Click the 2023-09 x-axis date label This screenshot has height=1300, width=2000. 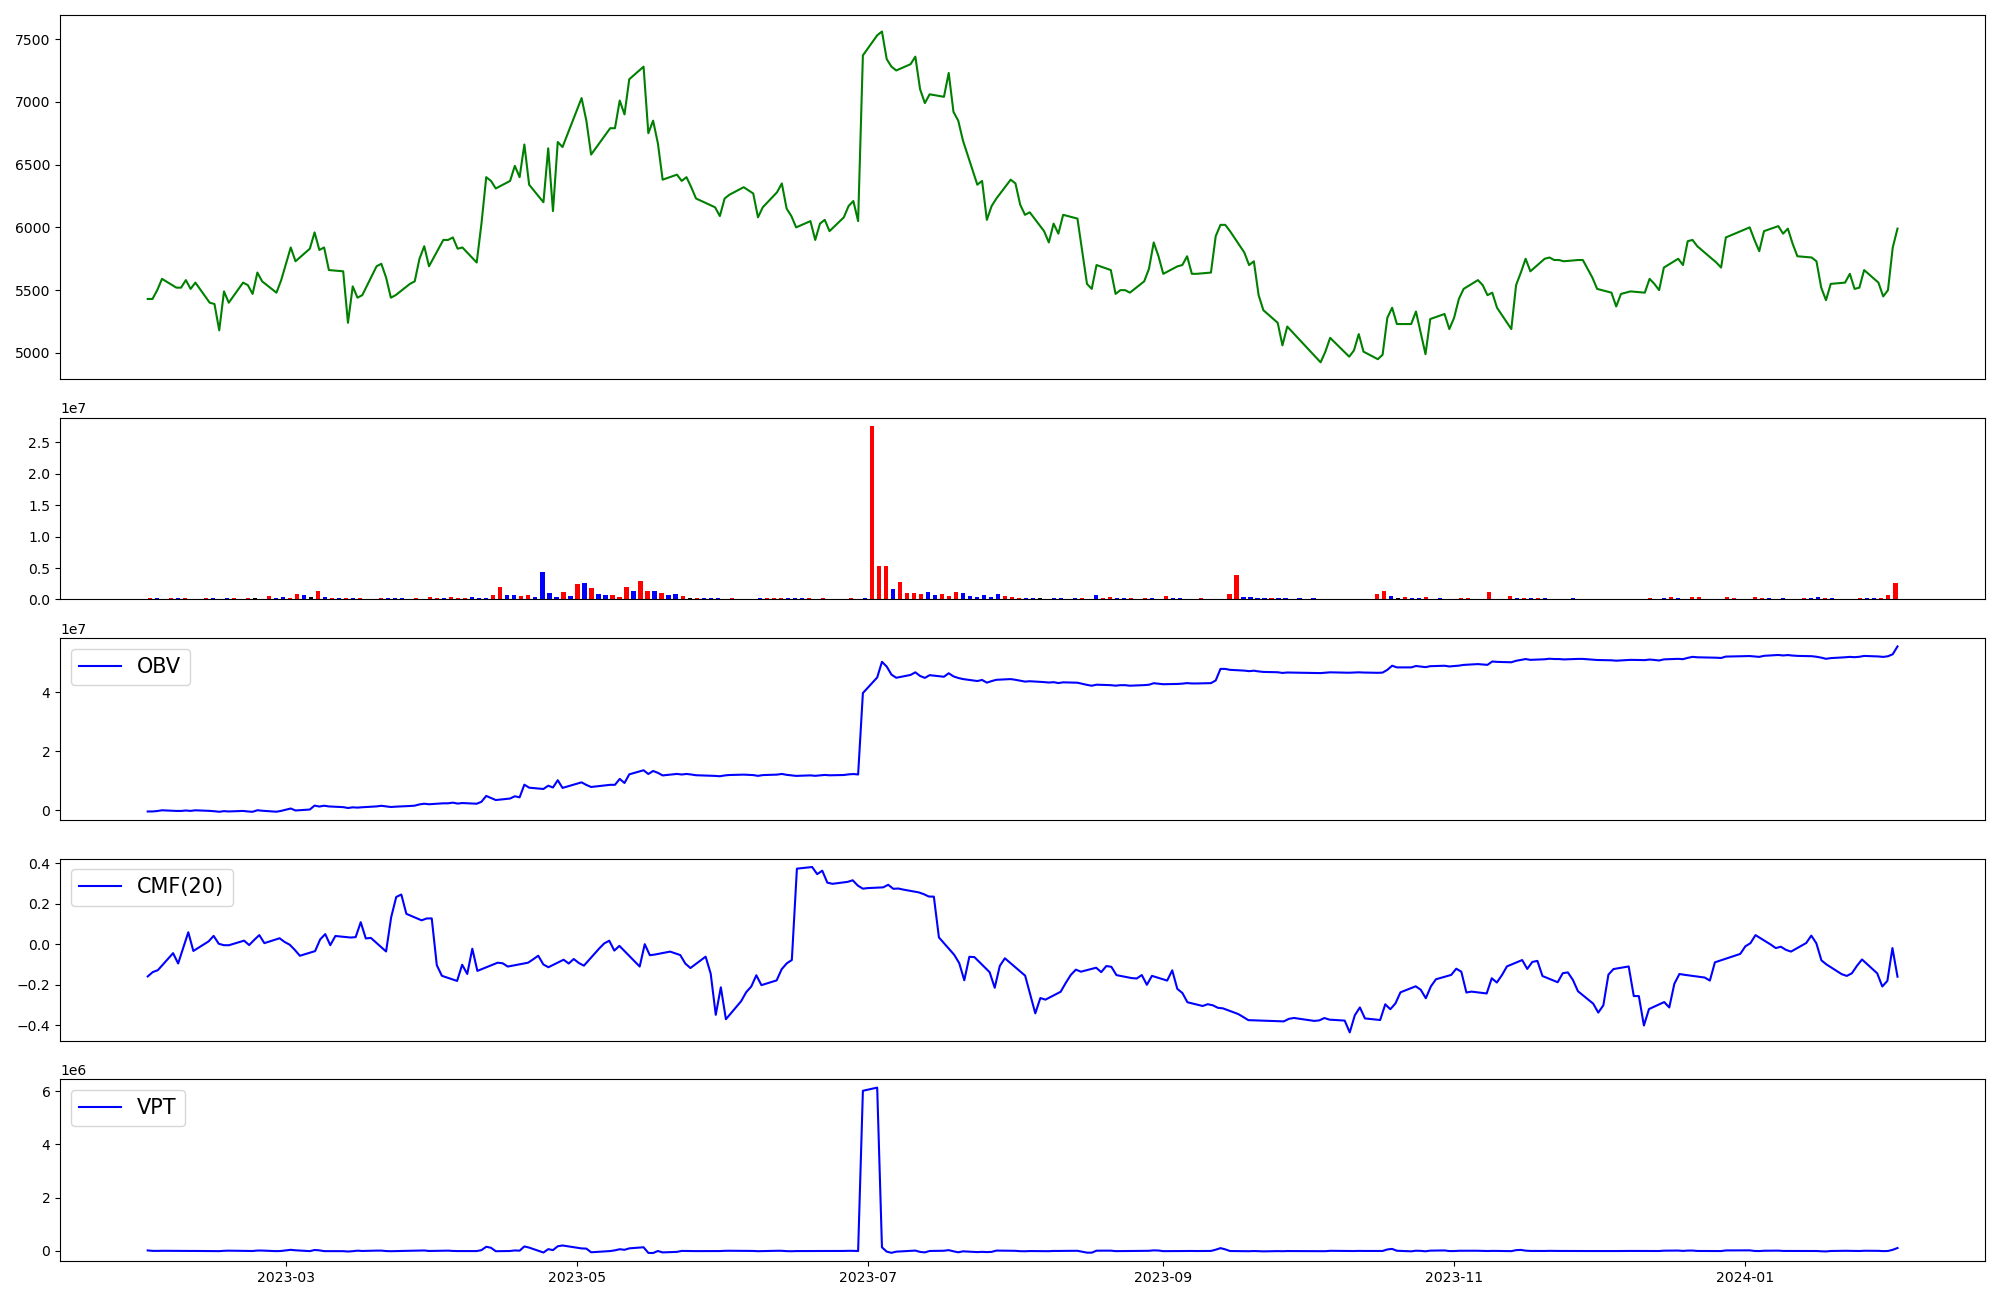(x=1164, y=1277)
